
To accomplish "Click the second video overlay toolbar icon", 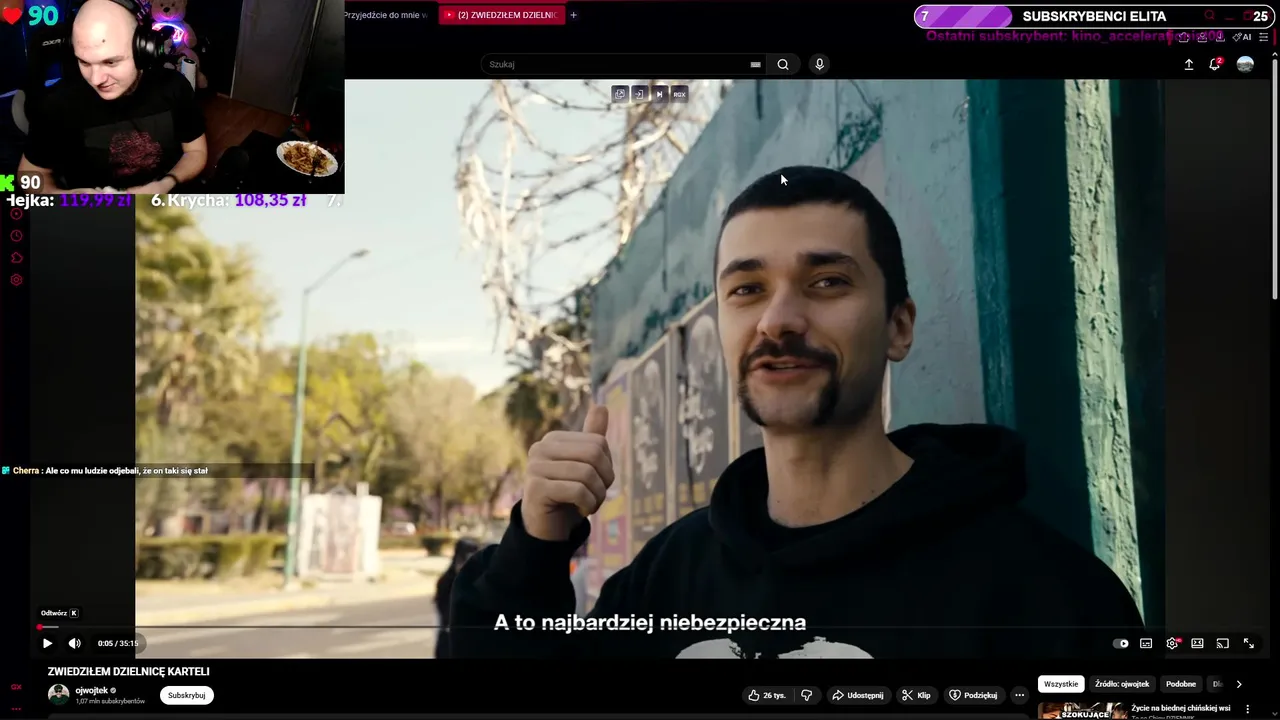I will pyautogui.click(x=639, y=94).
